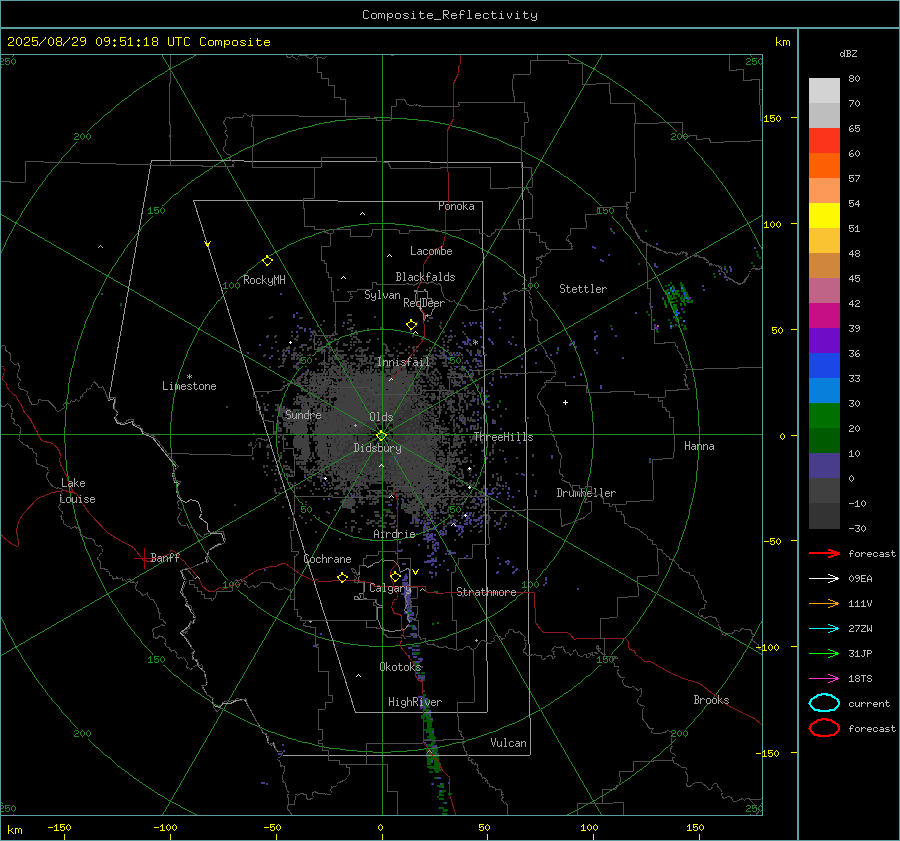Image resolution: width=900 pixels, height=841 pixels.
Task: Click the Limestone label
Action: (x=189, y=386)
